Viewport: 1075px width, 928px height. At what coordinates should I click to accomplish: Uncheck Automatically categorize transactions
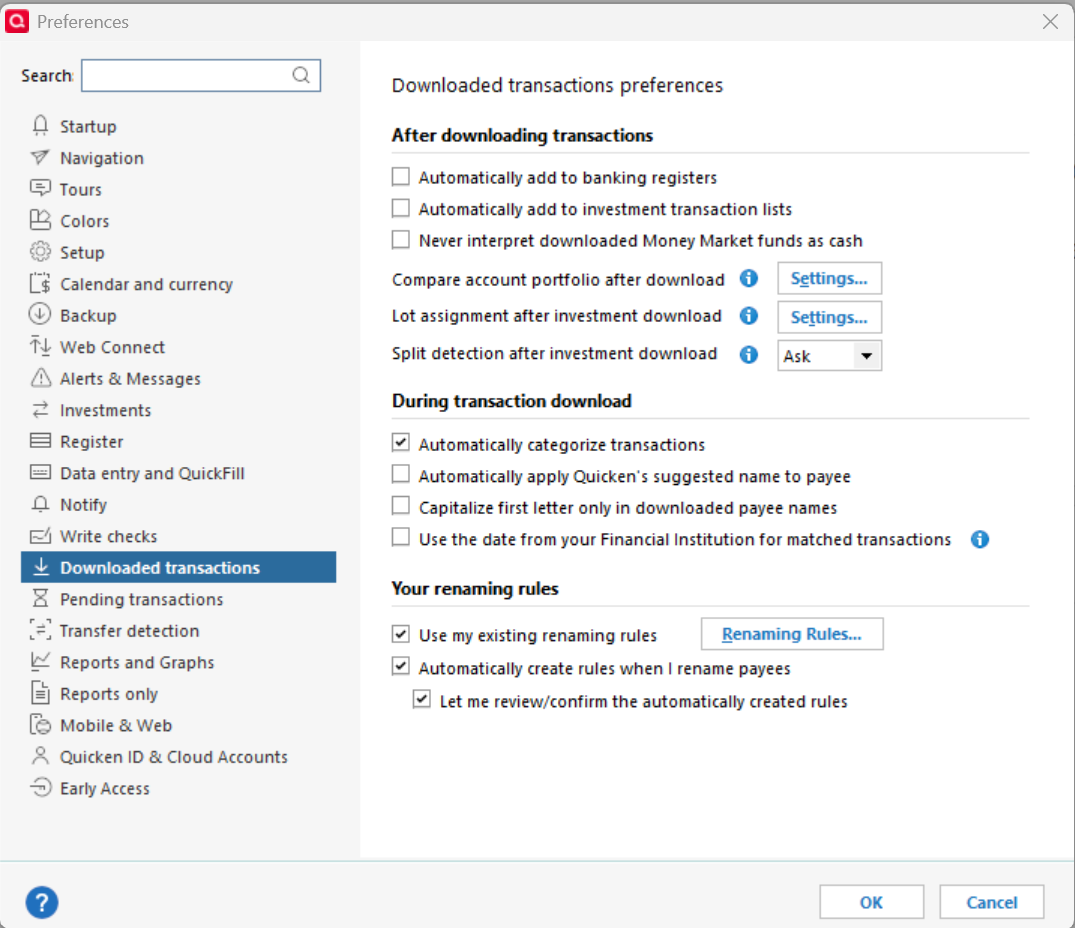coord(400,443)
